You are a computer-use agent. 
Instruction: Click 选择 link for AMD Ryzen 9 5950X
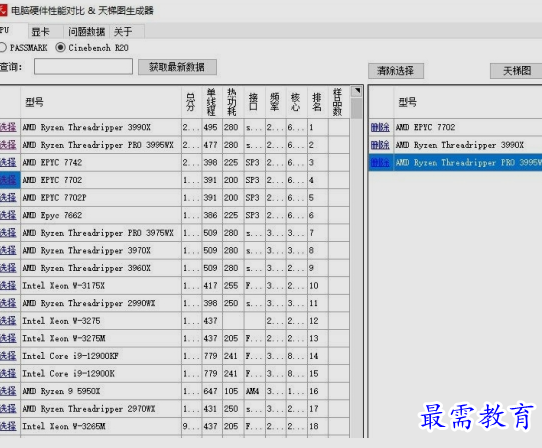point(8,391)
